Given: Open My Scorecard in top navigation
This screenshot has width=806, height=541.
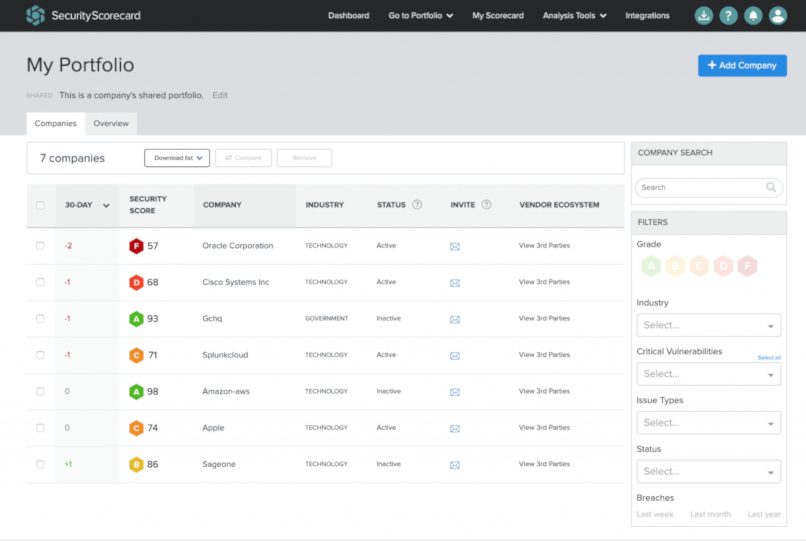Looking at the screenshot, I should click(x=498, y=15).
